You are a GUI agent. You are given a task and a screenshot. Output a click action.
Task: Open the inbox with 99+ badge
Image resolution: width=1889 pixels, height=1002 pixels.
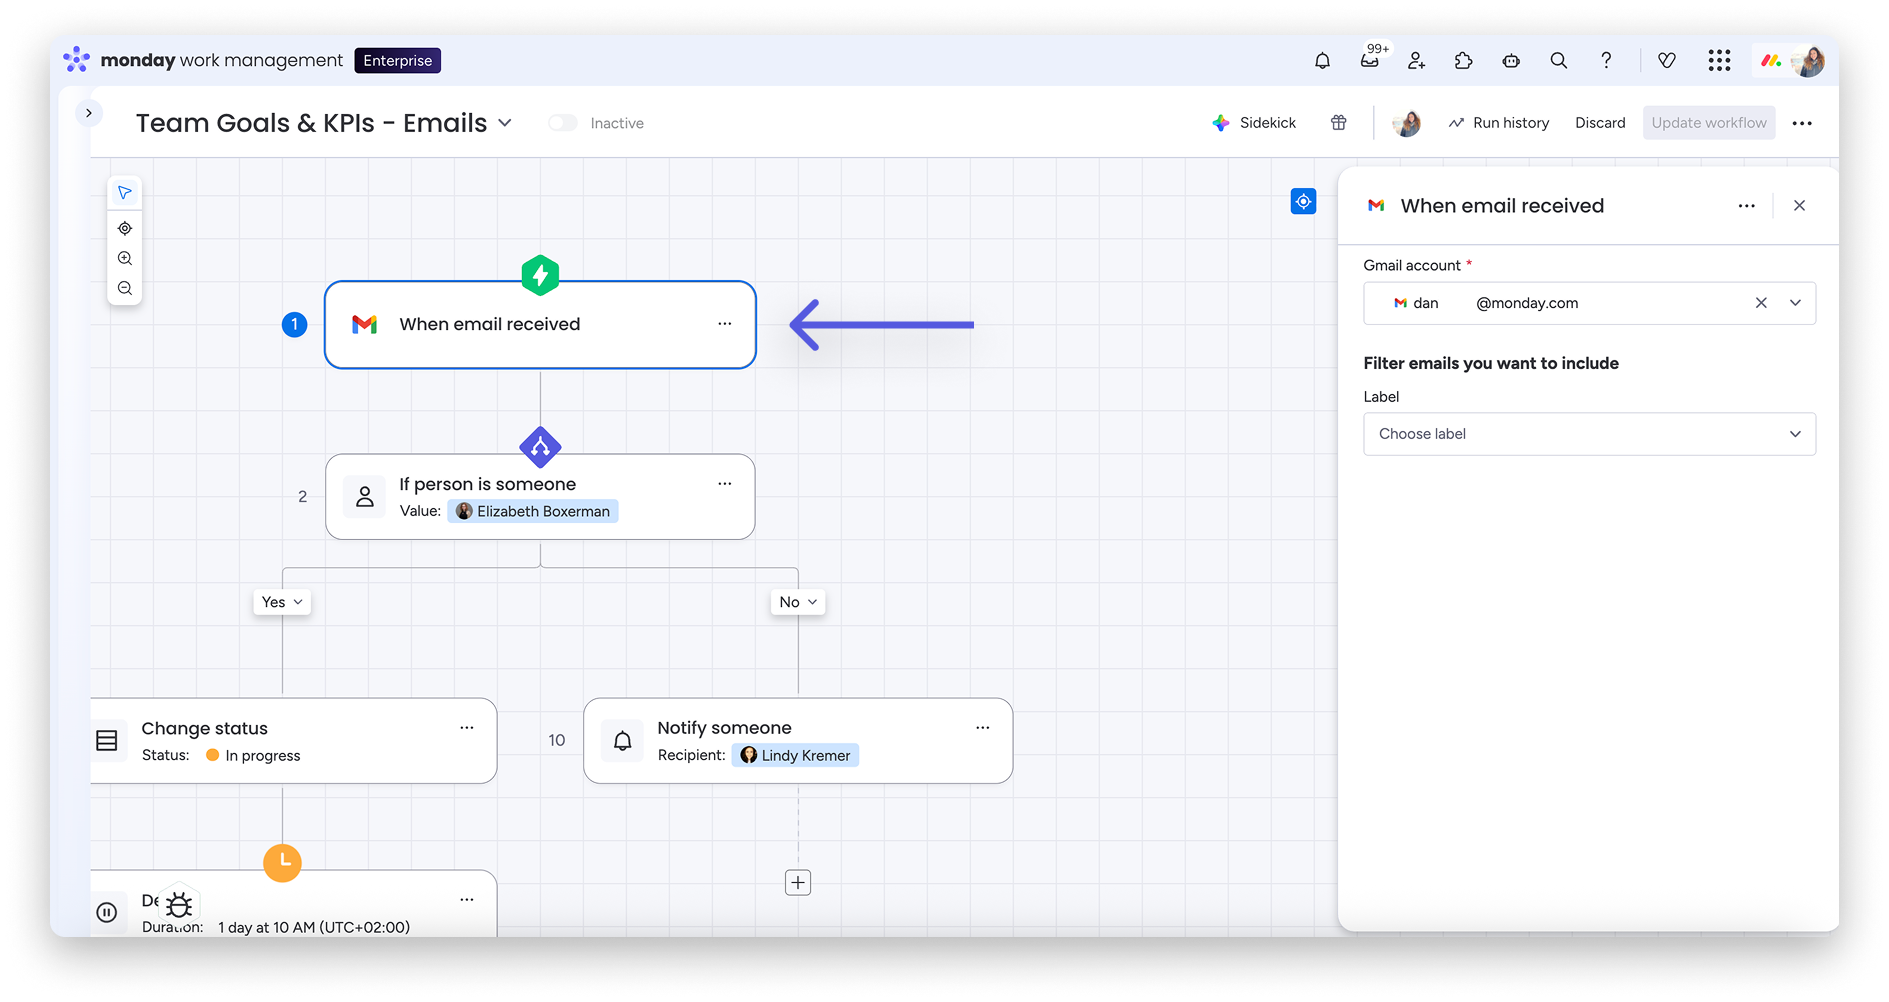coord(1370,59)
